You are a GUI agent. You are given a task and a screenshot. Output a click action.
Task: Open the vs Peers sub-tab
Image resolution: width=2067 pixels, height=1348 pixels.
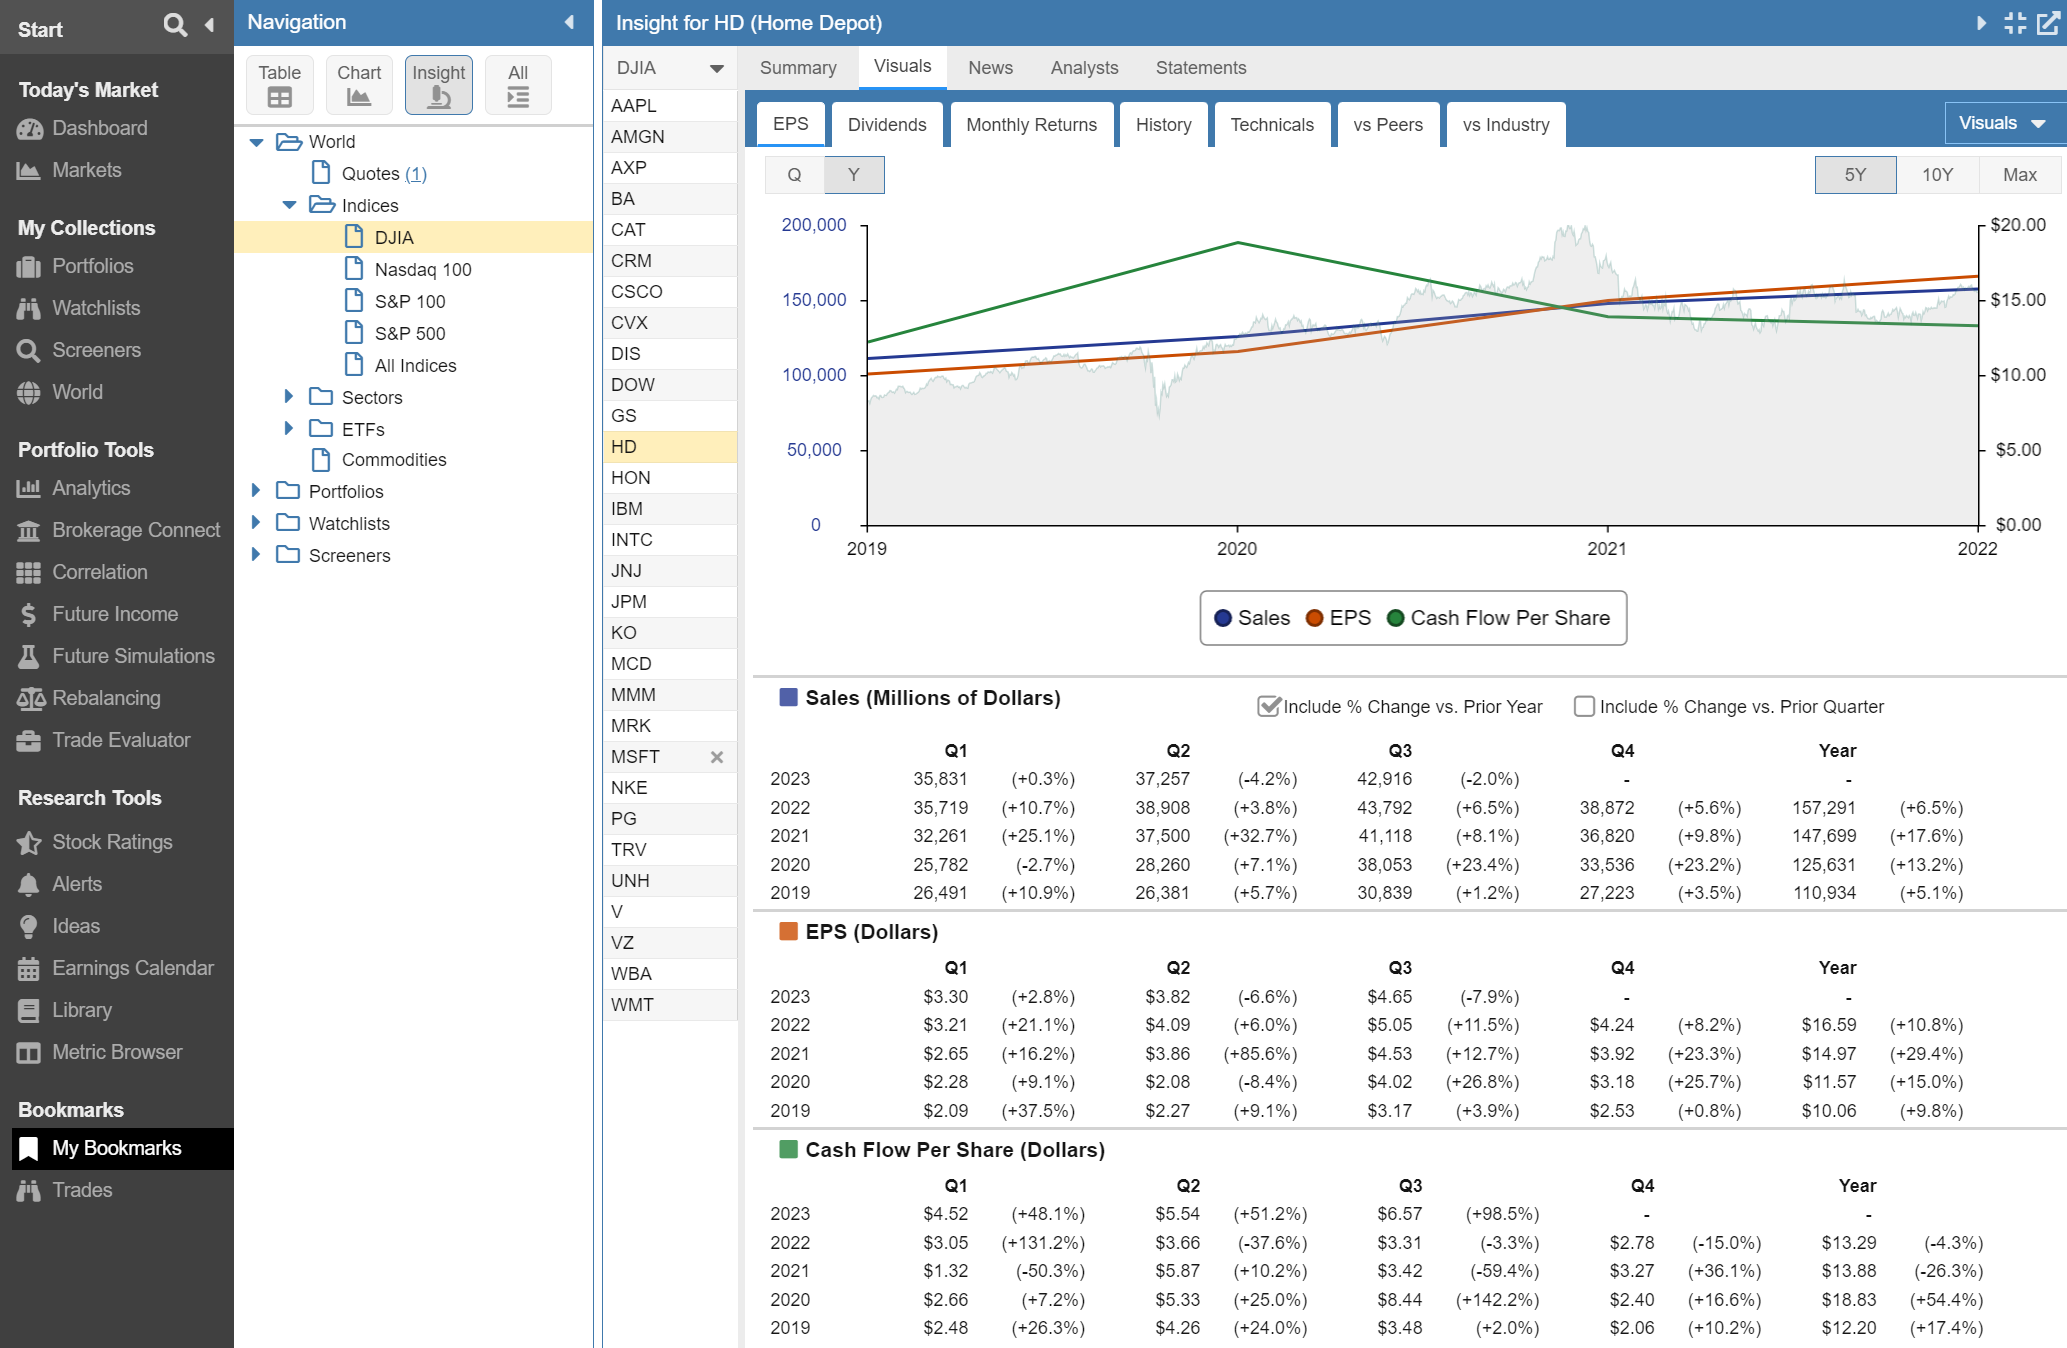[1388, 125]
